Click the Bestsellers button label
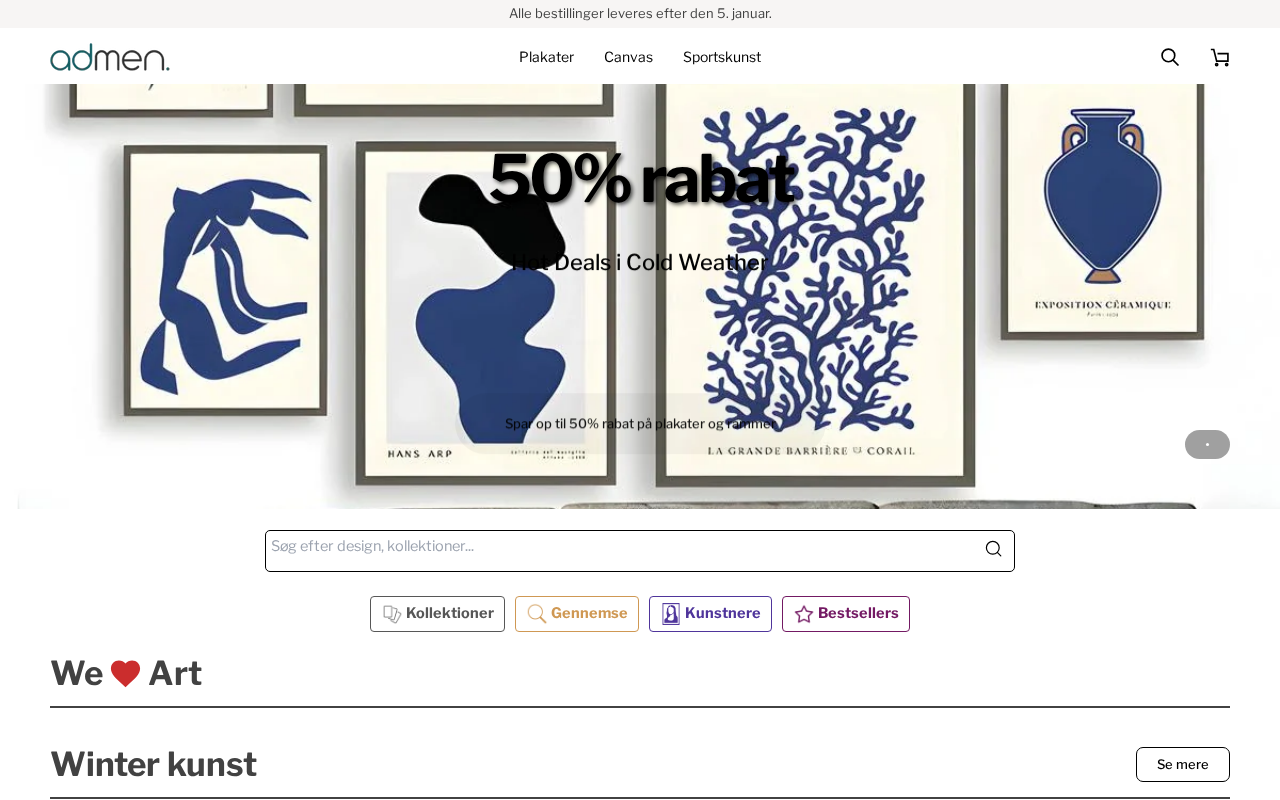 pos(858,613)
